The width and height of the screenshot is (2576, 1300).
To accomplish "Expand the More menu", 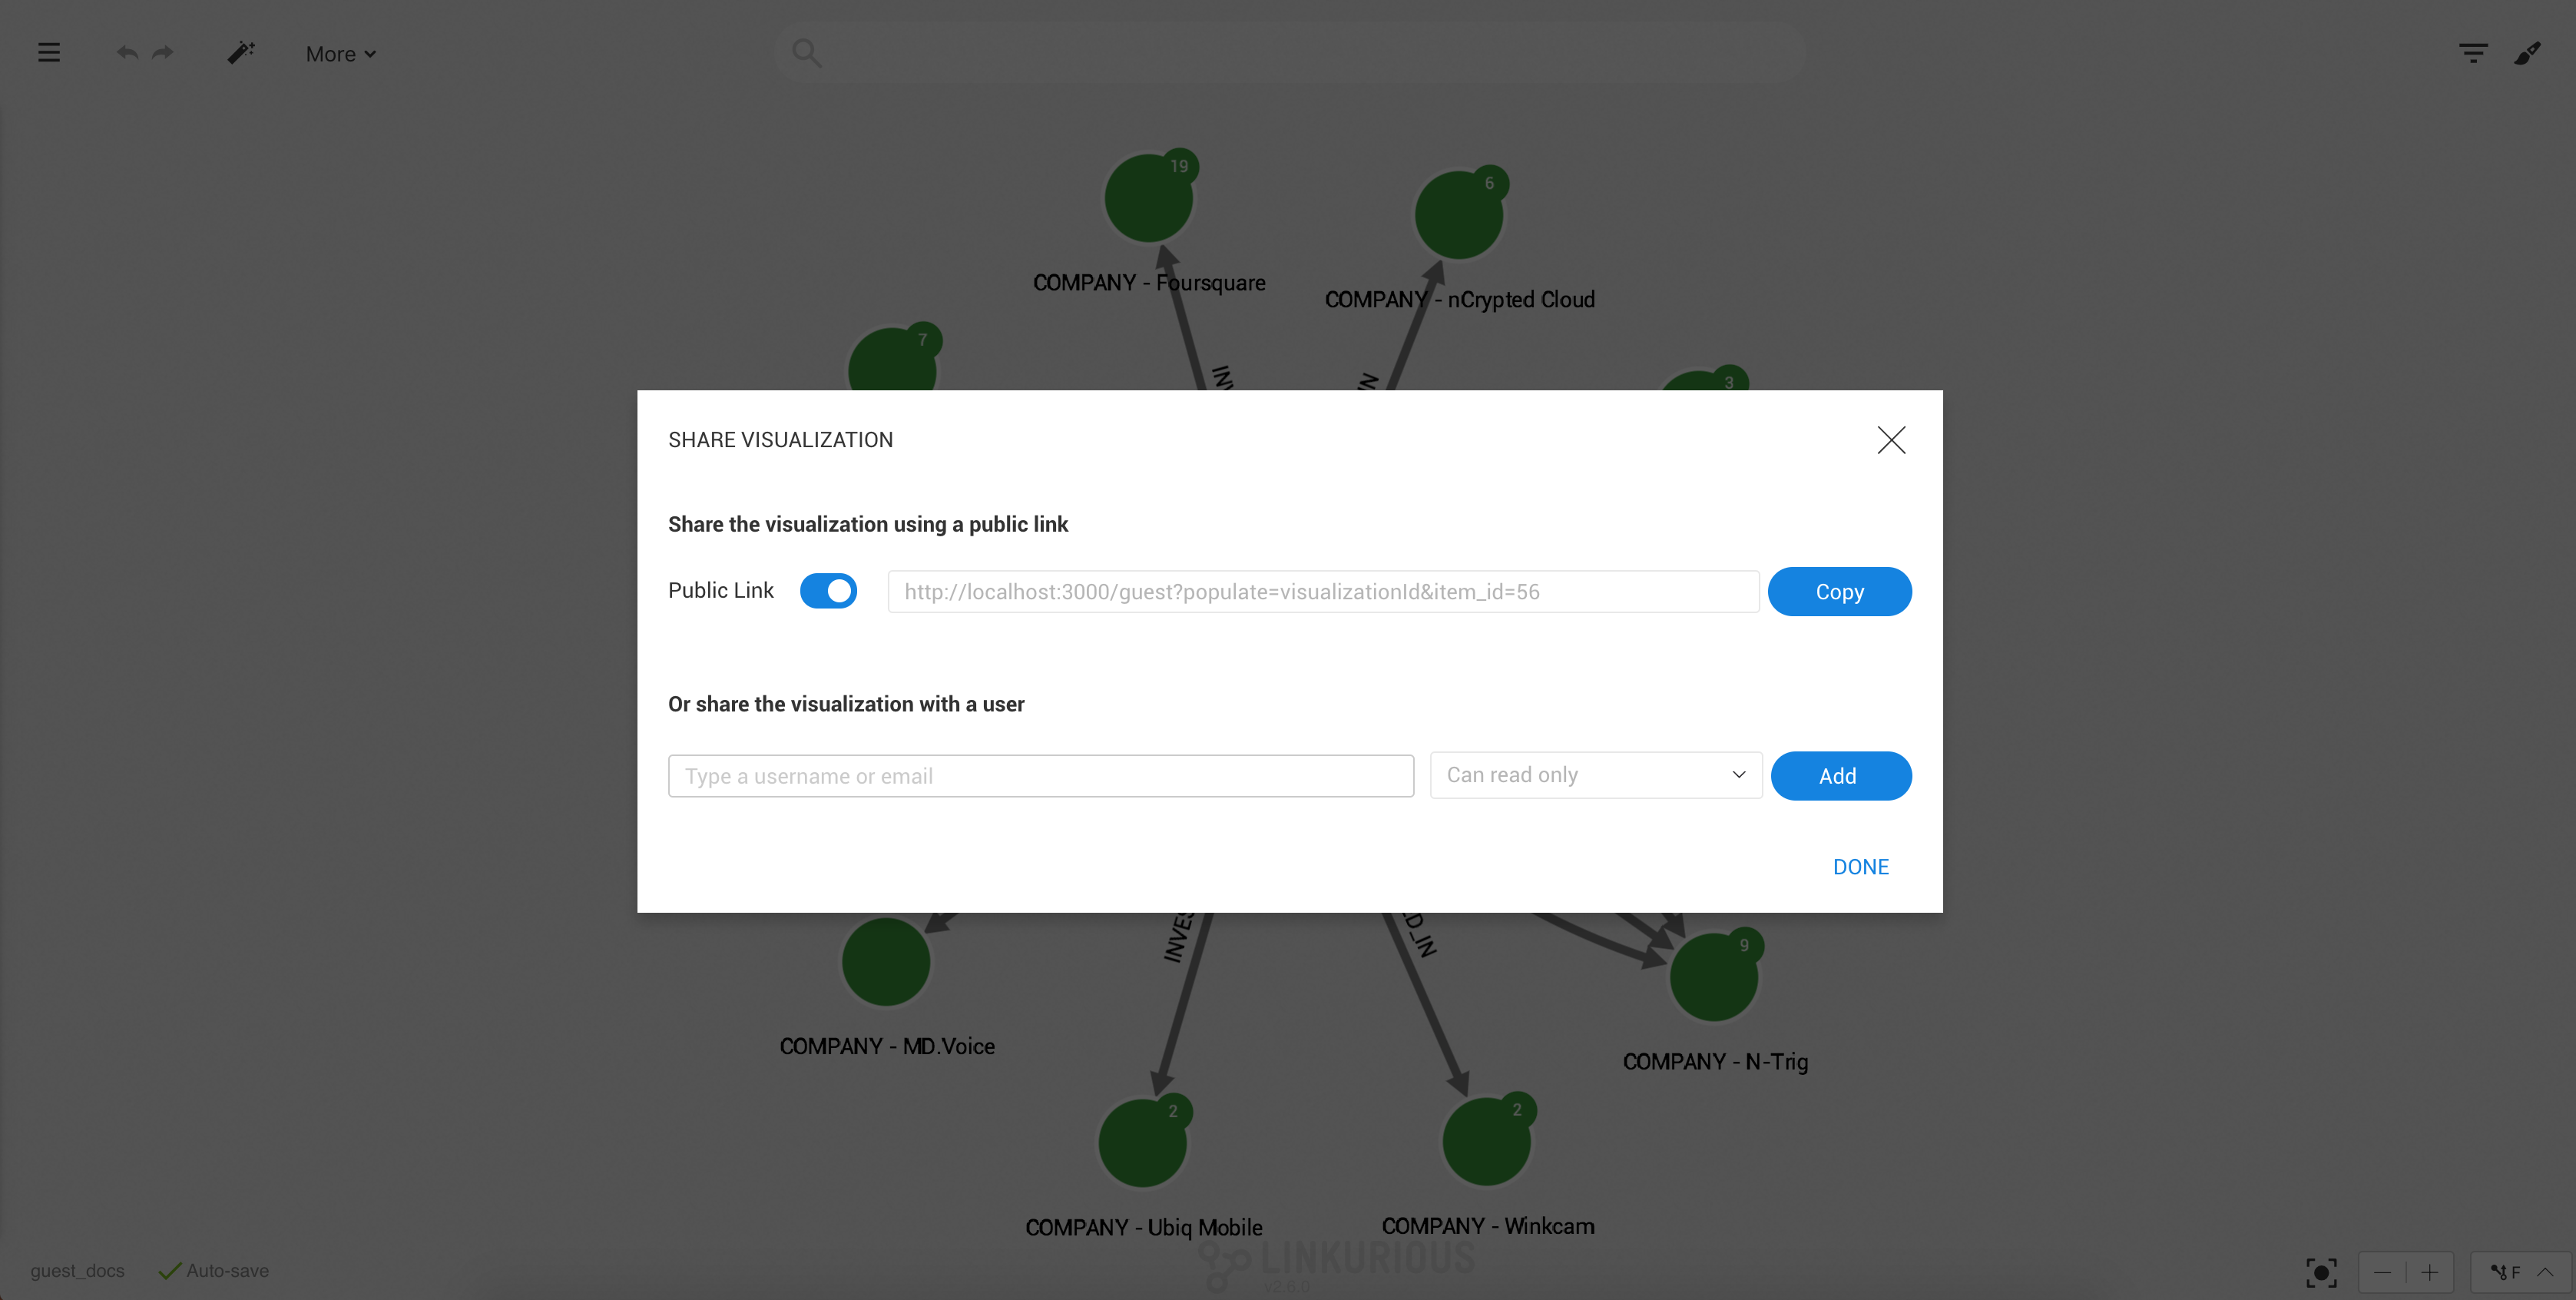I will click(340, 54).
